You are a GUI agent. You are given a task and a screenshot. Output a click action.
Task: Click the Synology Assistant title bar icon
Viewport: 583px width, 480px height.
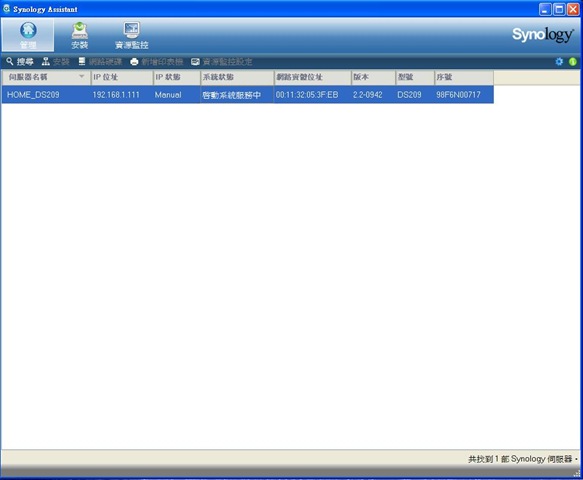coord(6,9)
